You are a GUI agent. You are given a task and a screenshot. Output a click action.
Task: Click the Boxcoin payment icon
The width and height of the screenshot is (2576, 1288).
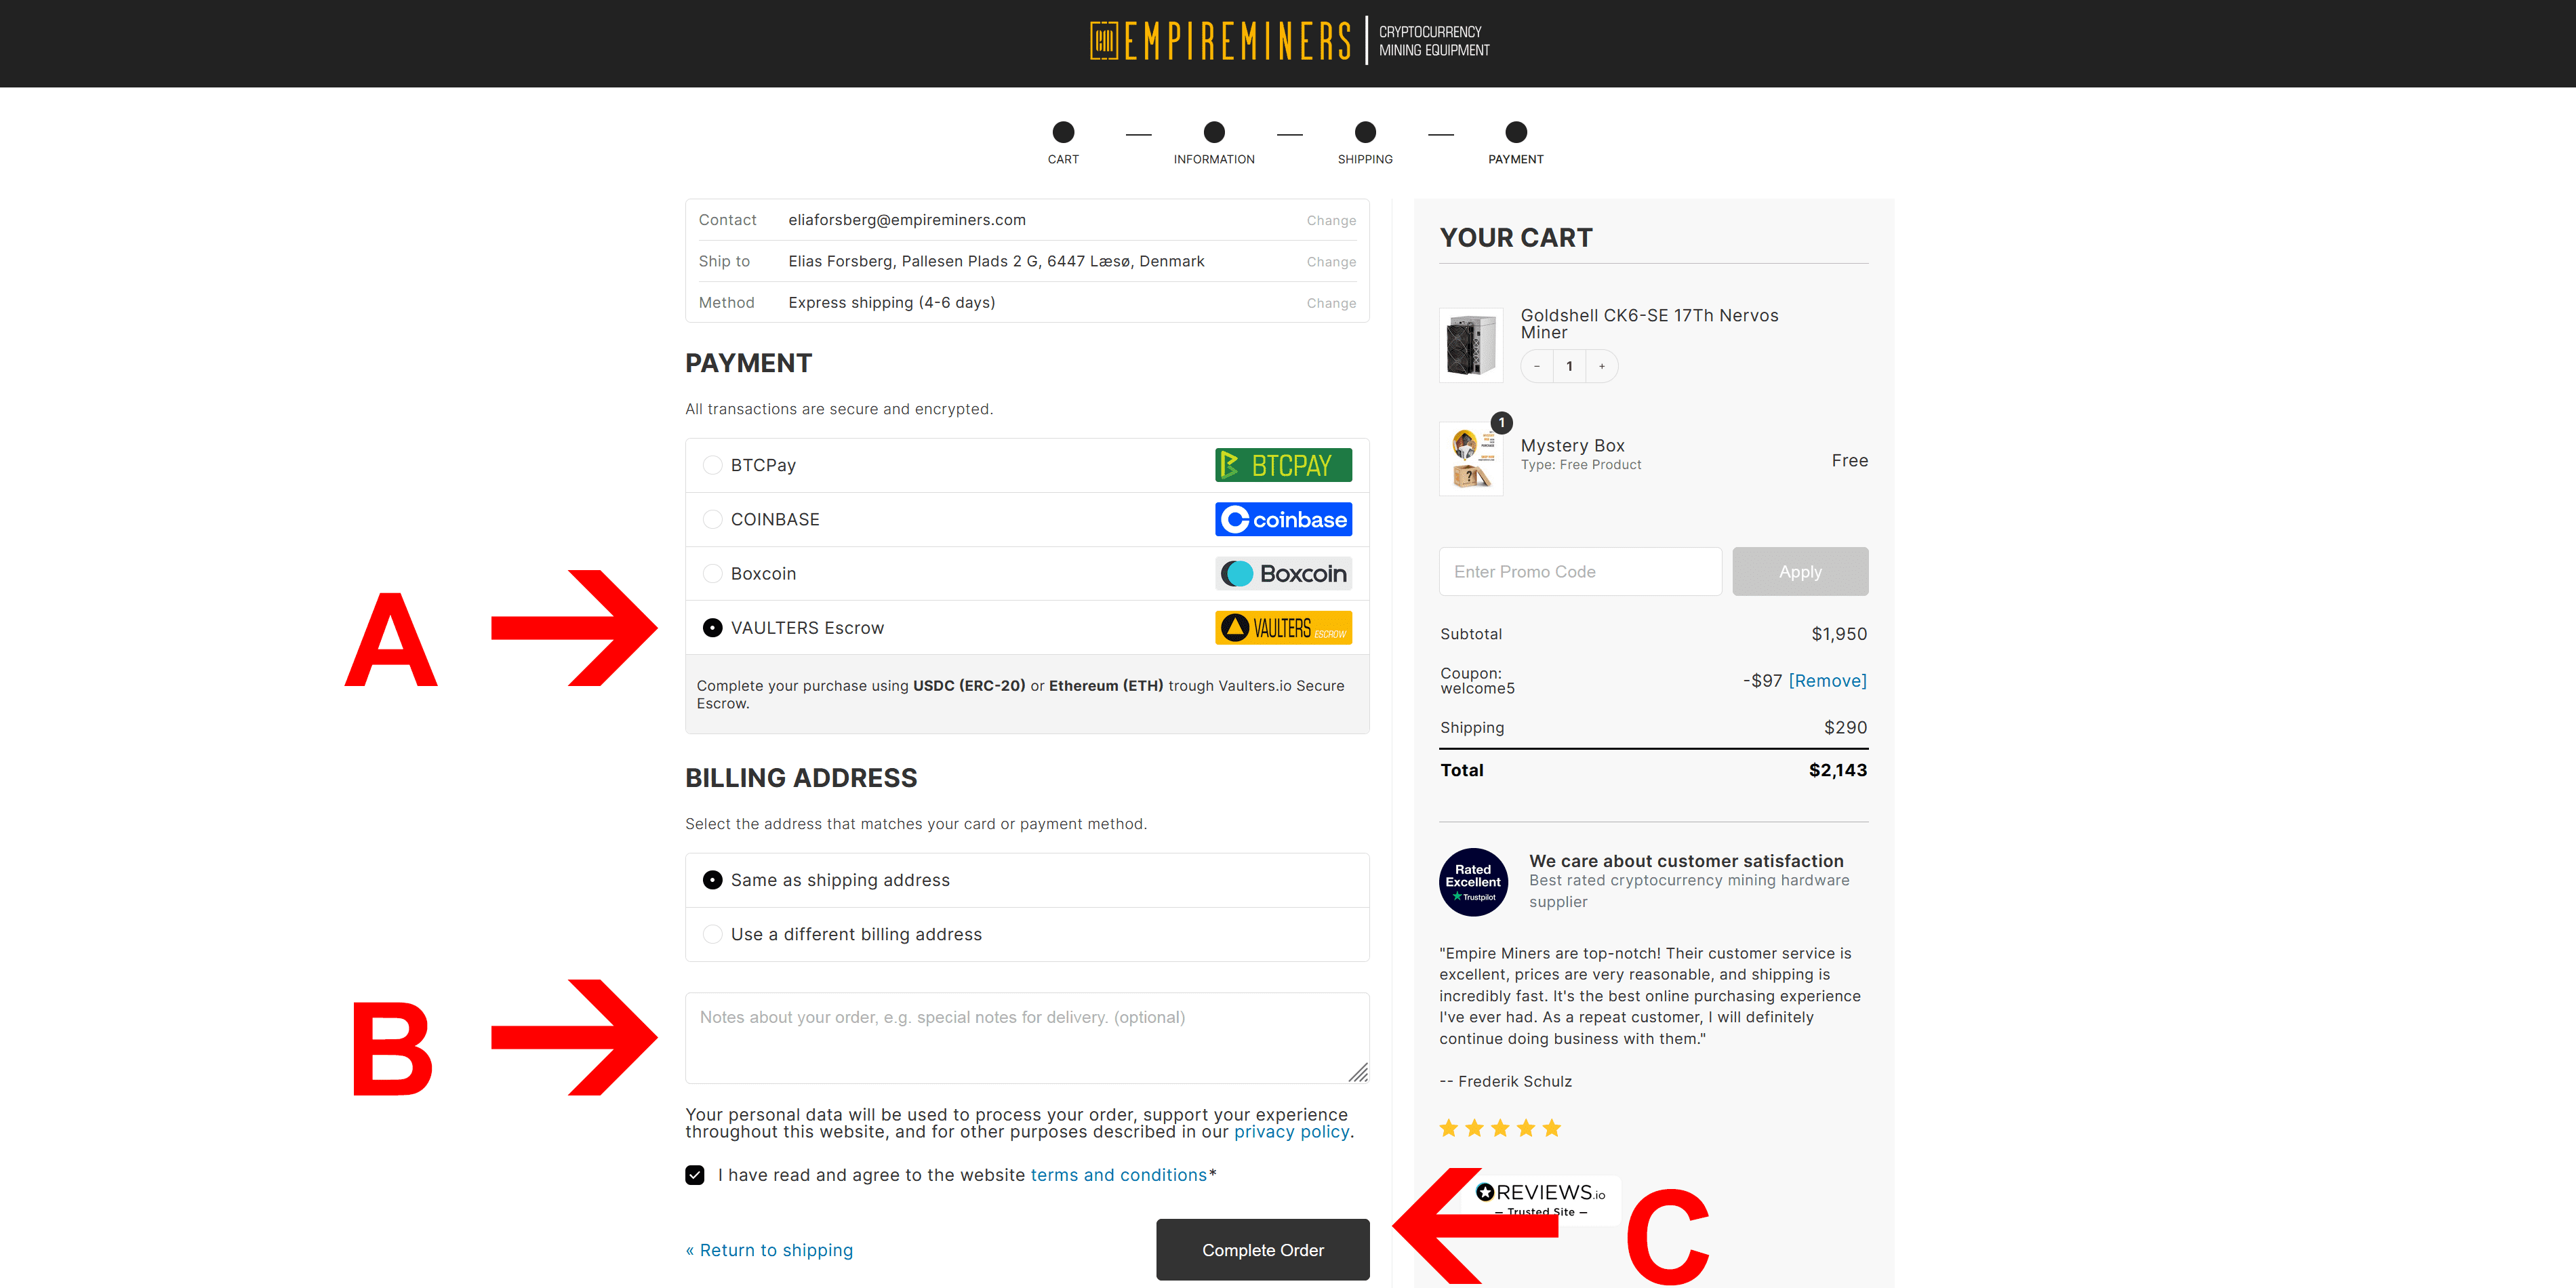pos(1283,573)
